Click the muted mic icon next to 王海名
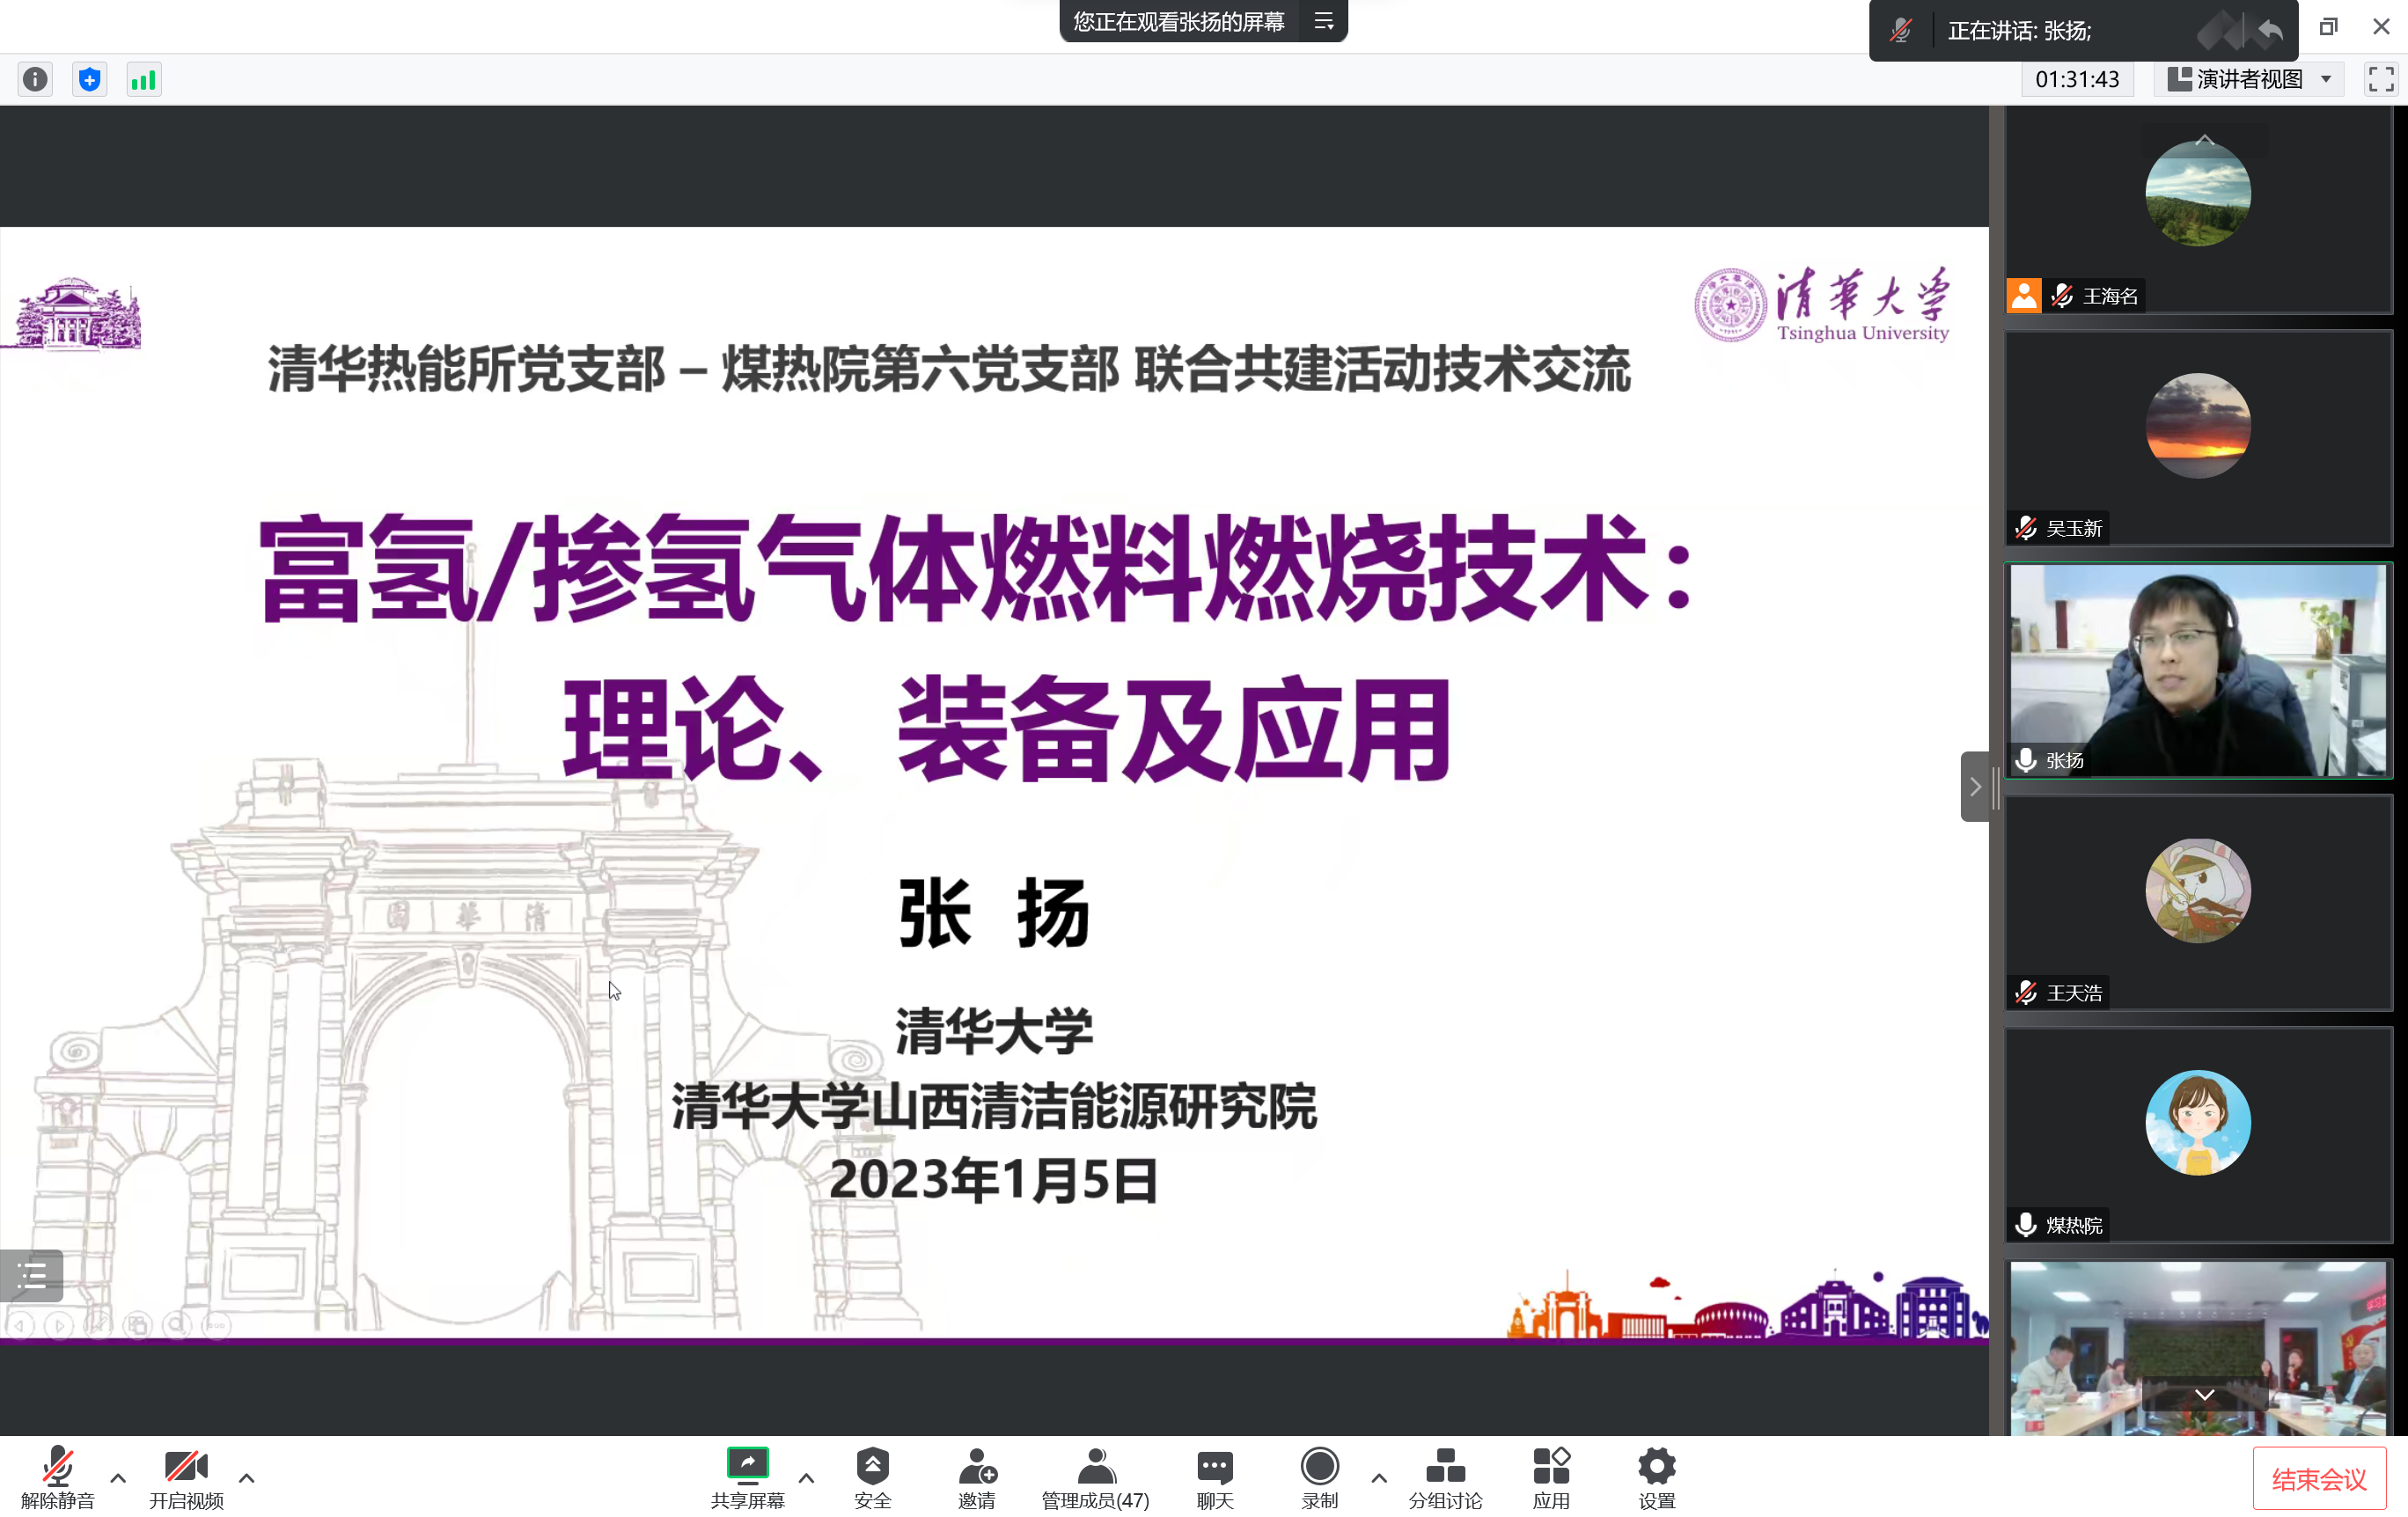This screenshot has height=1517, width=2408. pos(2062,296)
